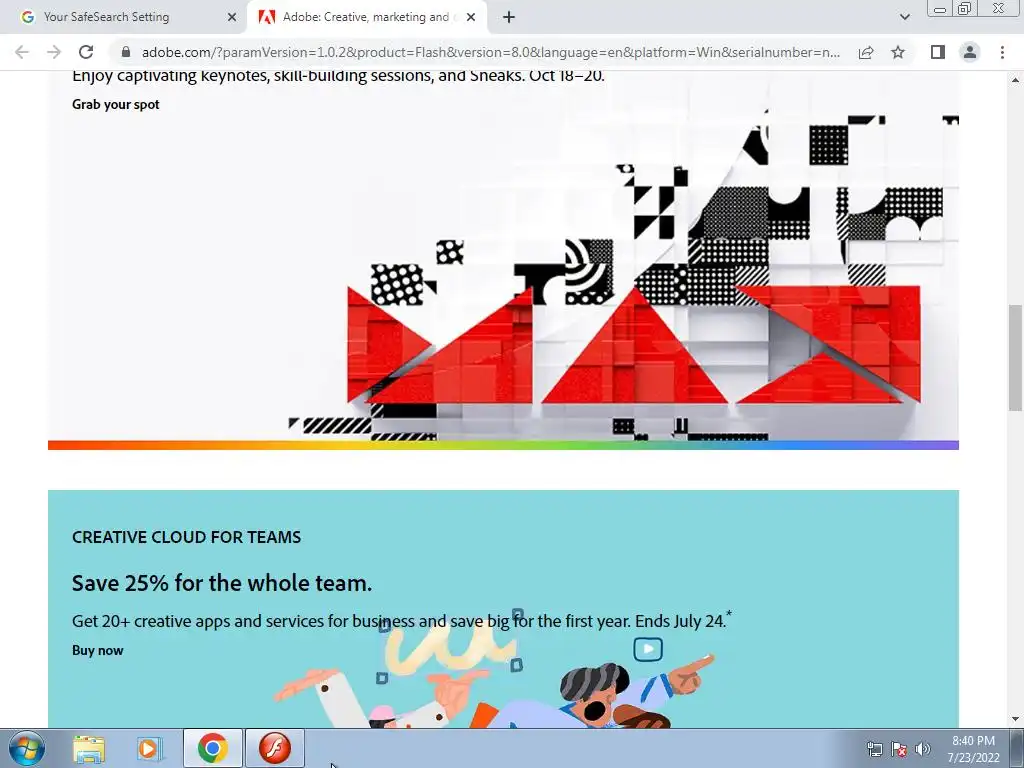
Task: Open the Chrome side panel
Action: (938, 52)
